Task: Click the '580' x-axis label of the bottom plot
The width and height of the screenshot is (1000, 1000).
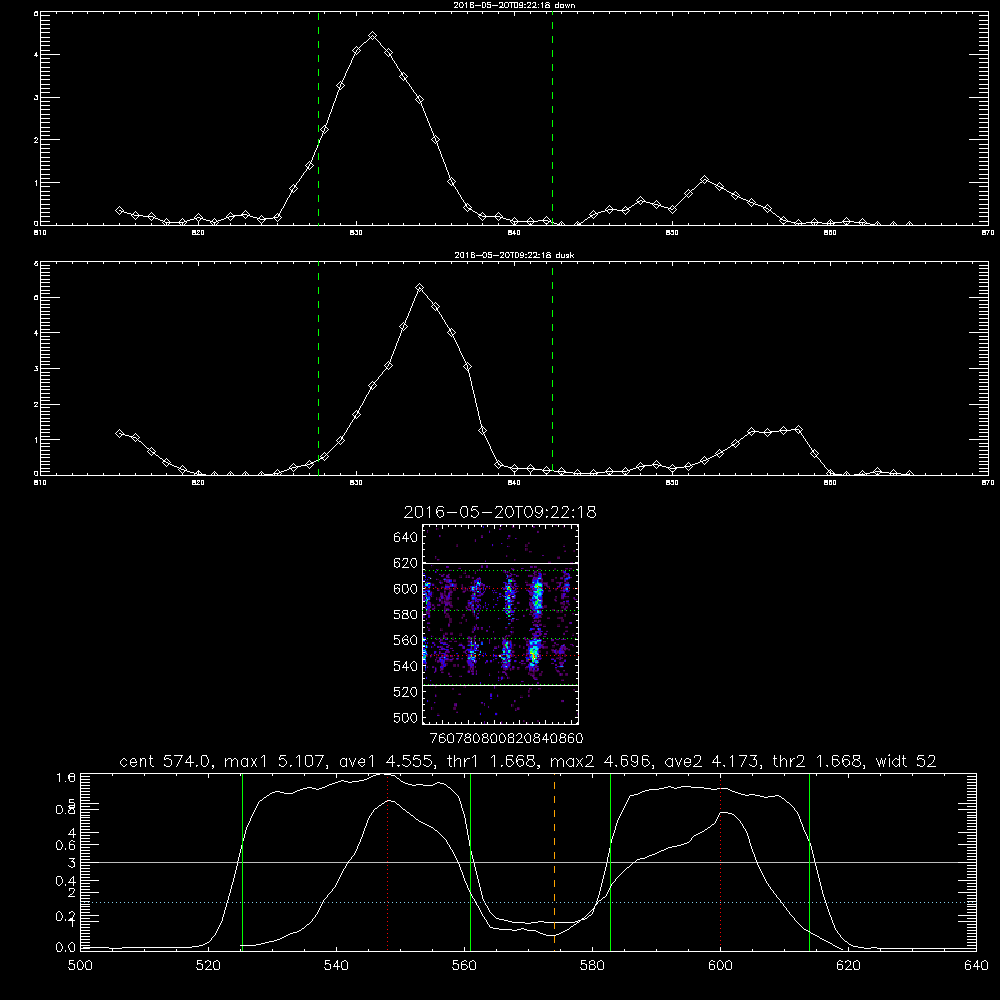Action: tap(592, 966)
